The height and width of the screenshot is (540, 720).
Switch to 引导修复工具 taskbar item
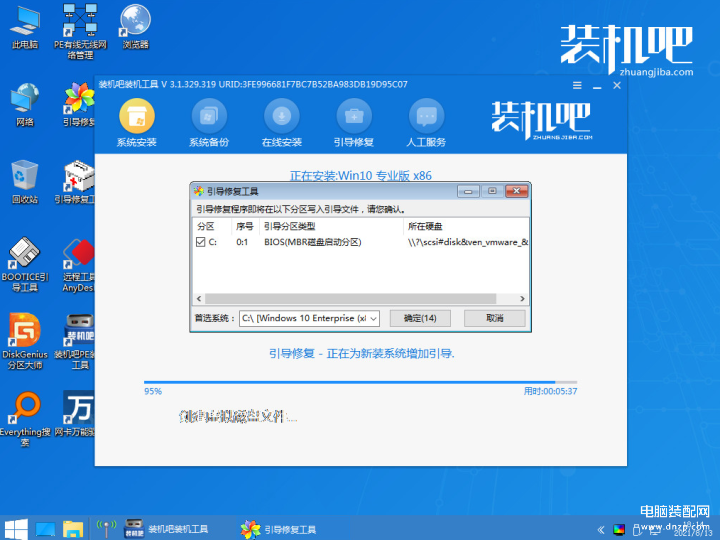pyautogui.click(x=279, y=529)
